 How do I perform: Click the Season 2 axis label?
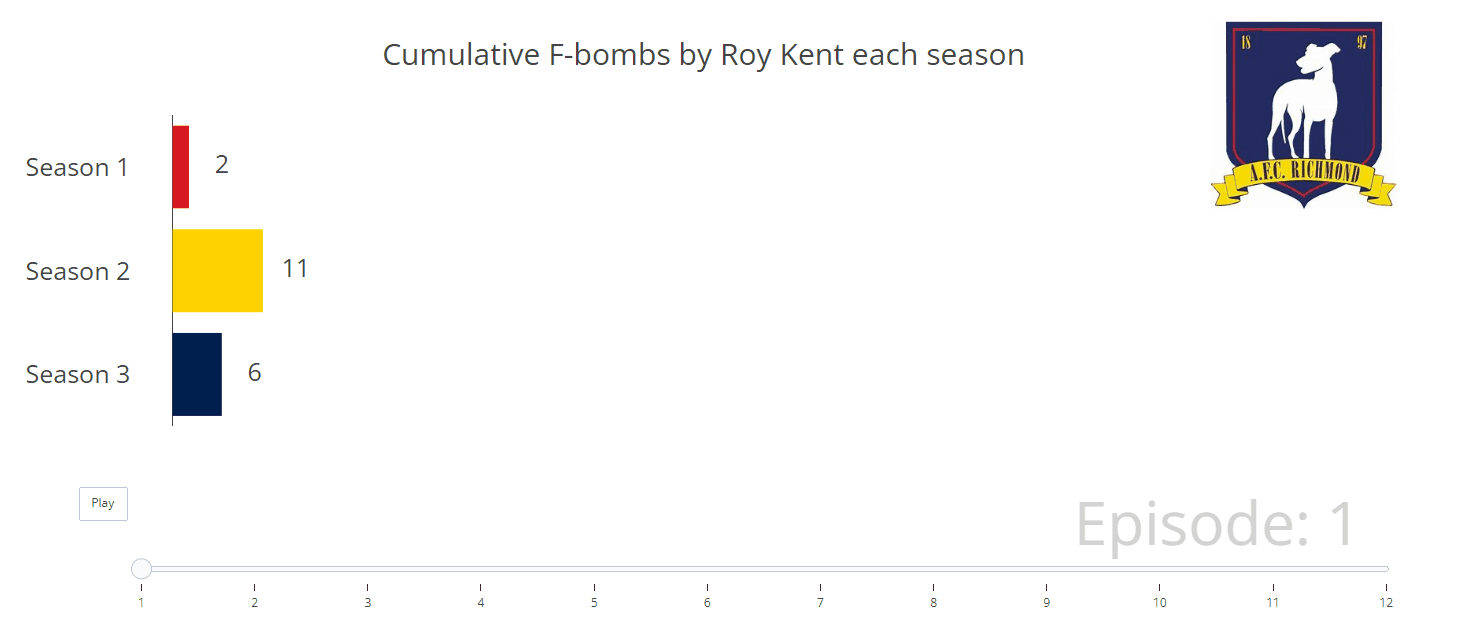(78, 272)
